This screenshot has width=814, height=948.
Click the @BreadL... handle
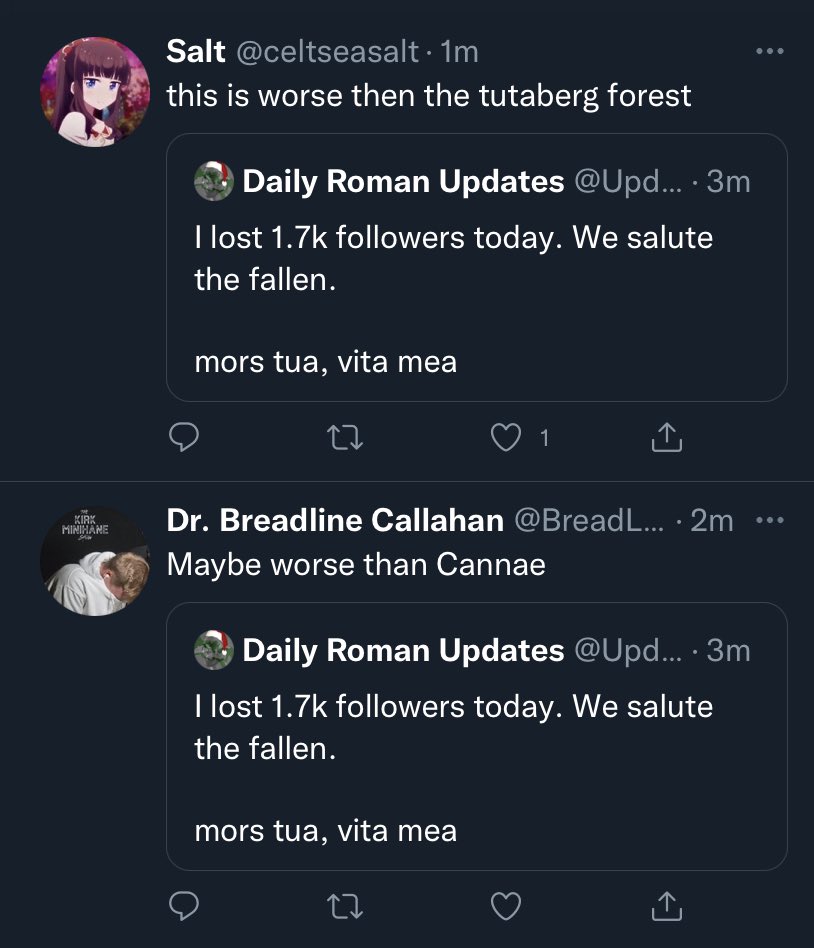click(588, 520)
